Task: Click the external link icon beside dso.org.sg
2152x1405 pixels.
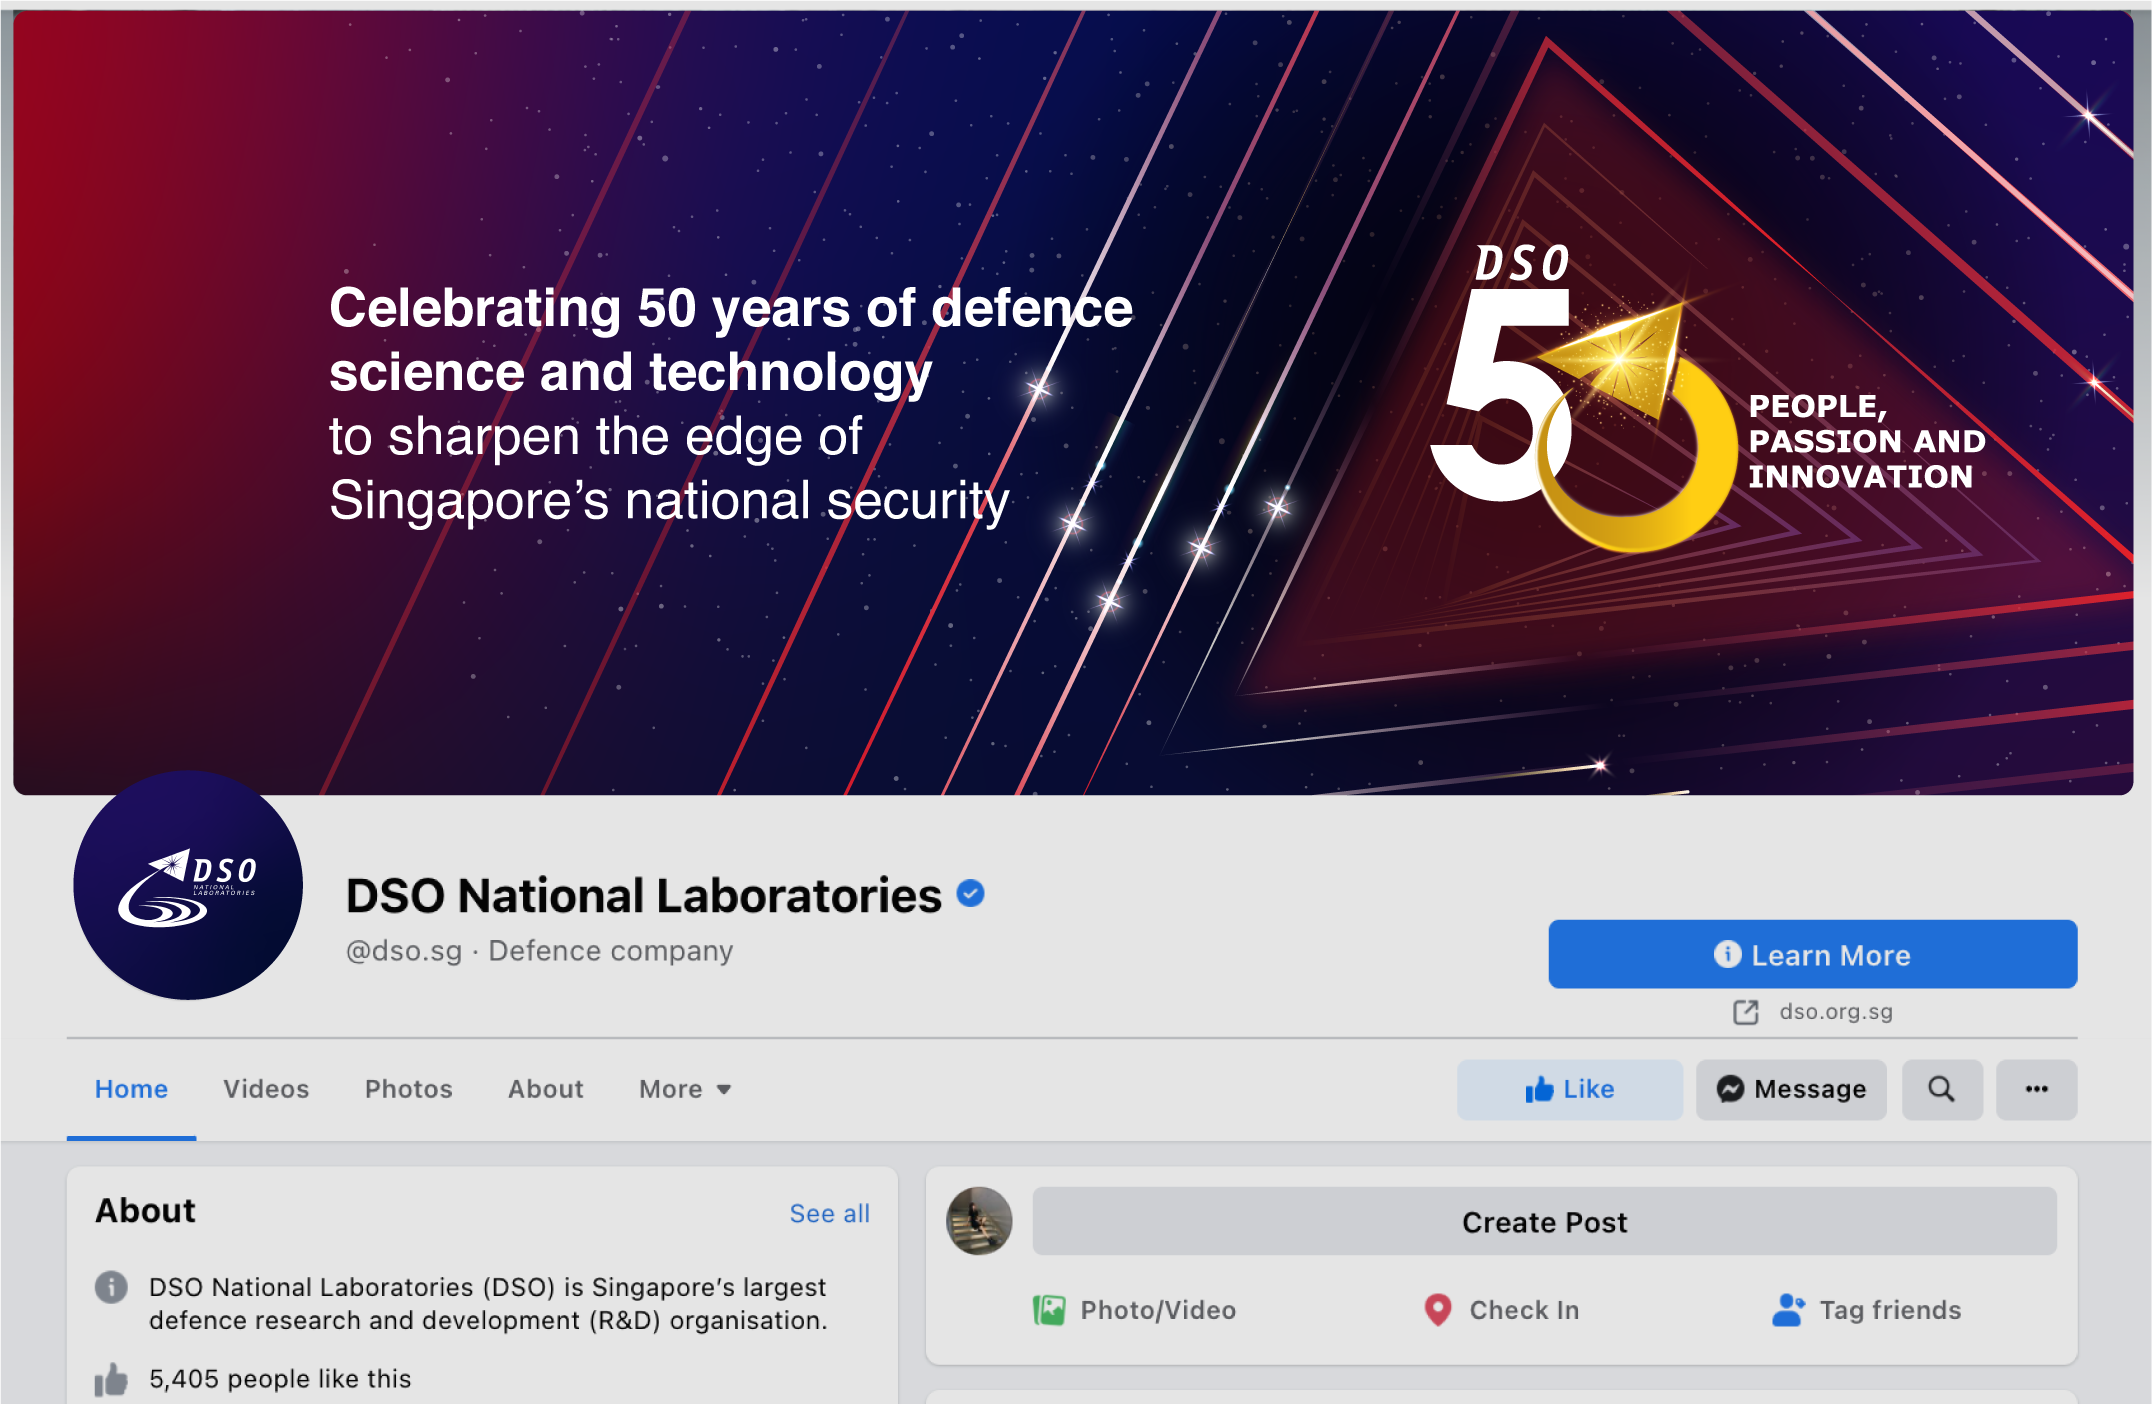Action: tap(1746, 1012)
